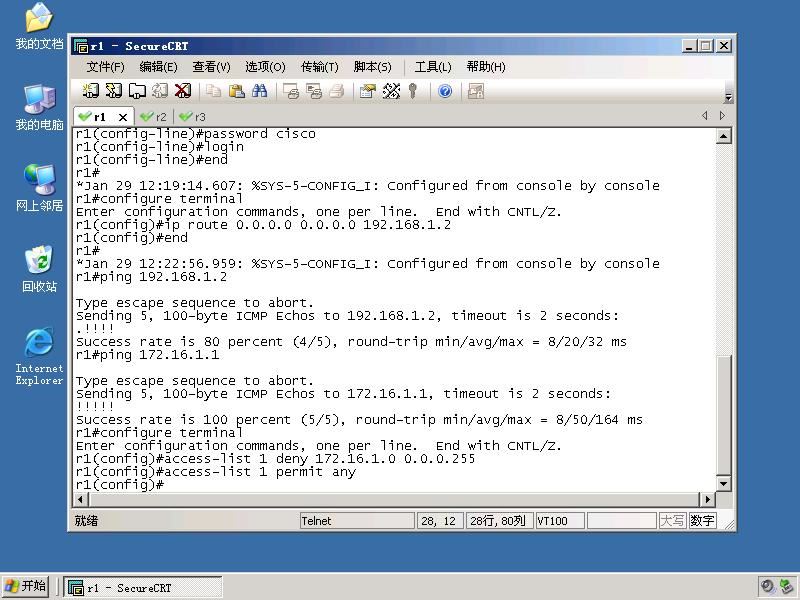Click the round gray system tray icon
The height and width of the screenshot is (600, 800).
point(767,587)
